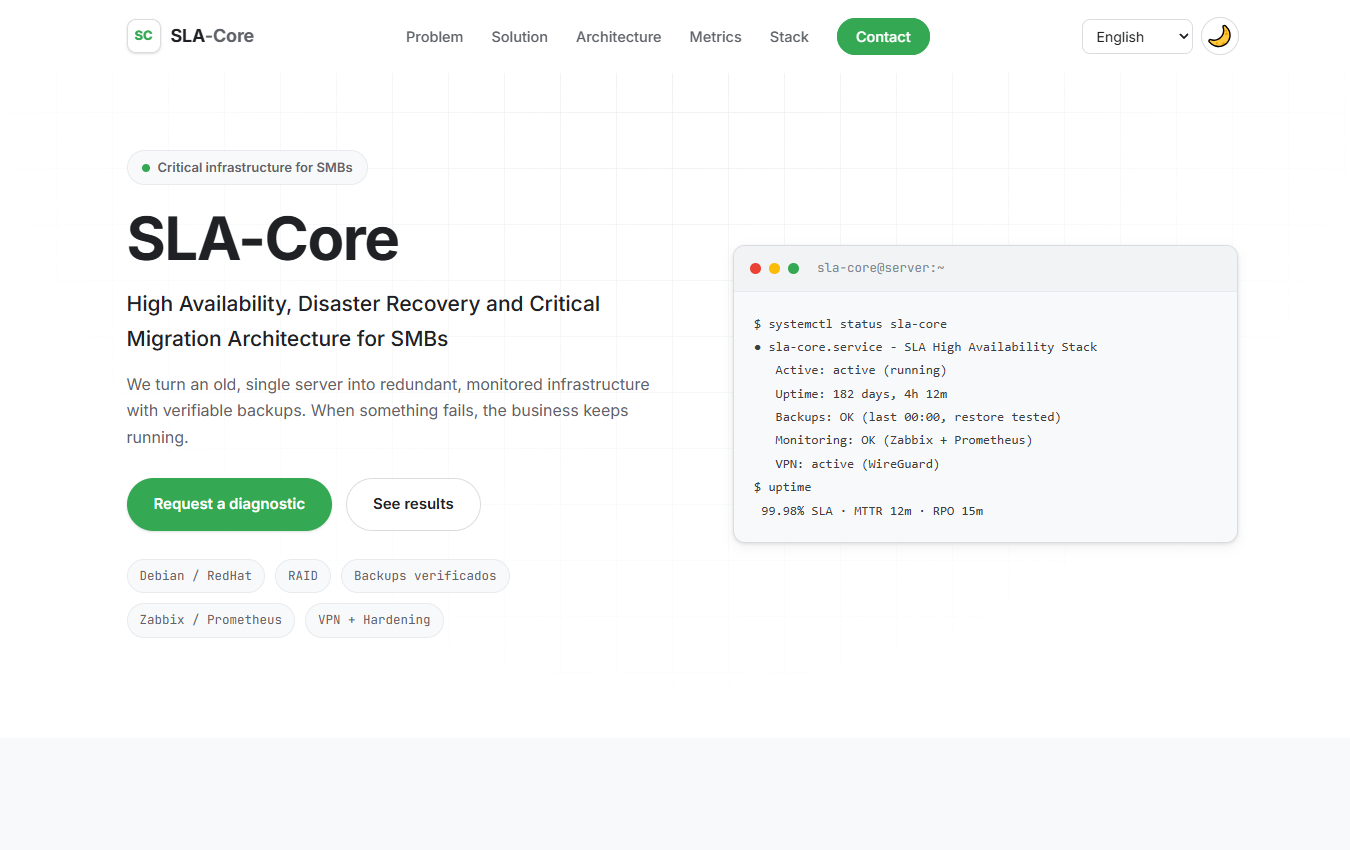This screenshot has height=850, width=1350.
Task: Click the High Availability, Disaster Recovery subtitle
Action: (x=364, y=321)
